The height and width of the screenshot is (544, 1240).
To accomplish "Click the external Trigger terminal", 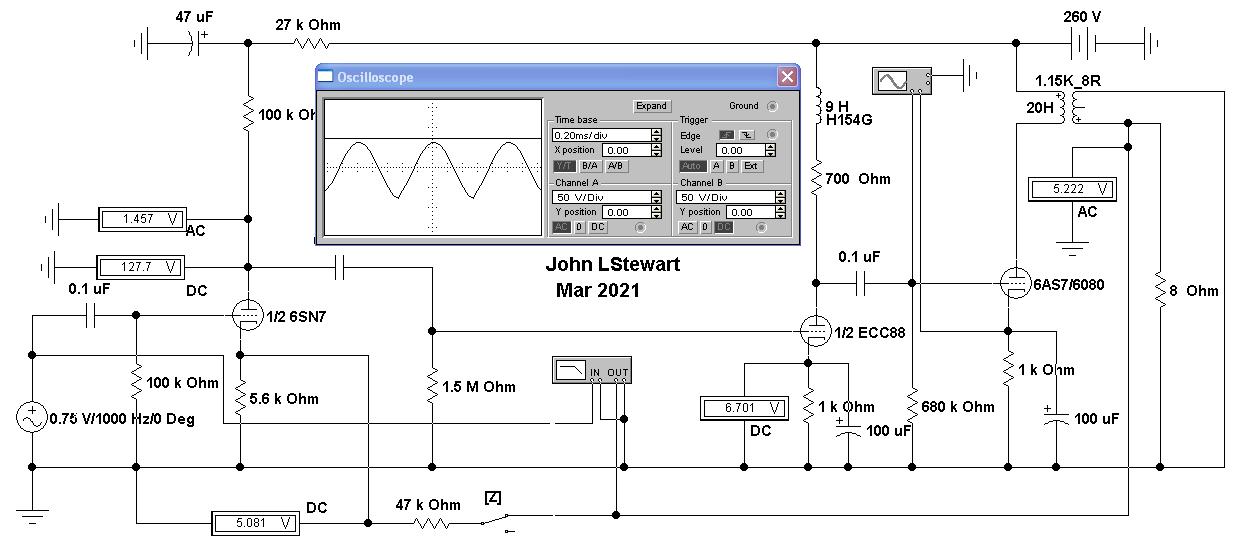I will pyautogui.click(x=772, y=134).
